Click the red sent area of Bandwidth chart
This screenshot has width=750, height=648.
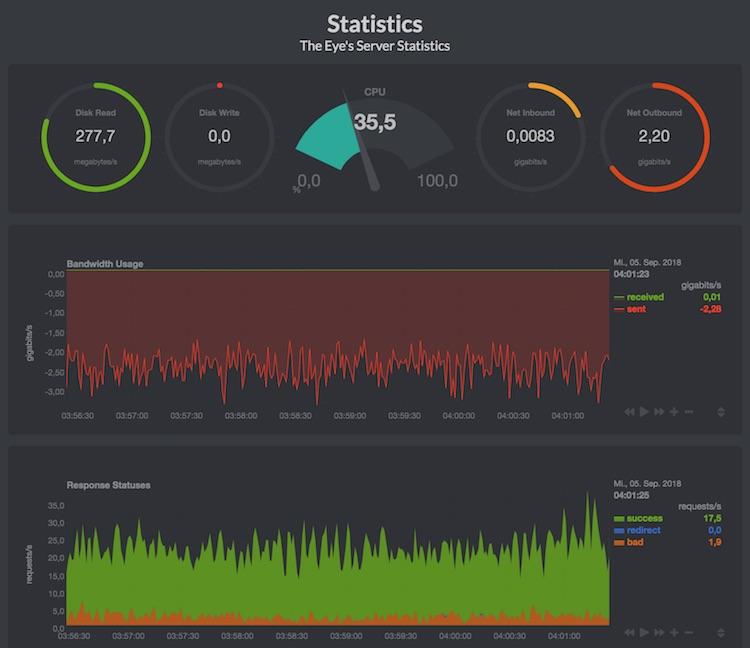tap(337, 311)
